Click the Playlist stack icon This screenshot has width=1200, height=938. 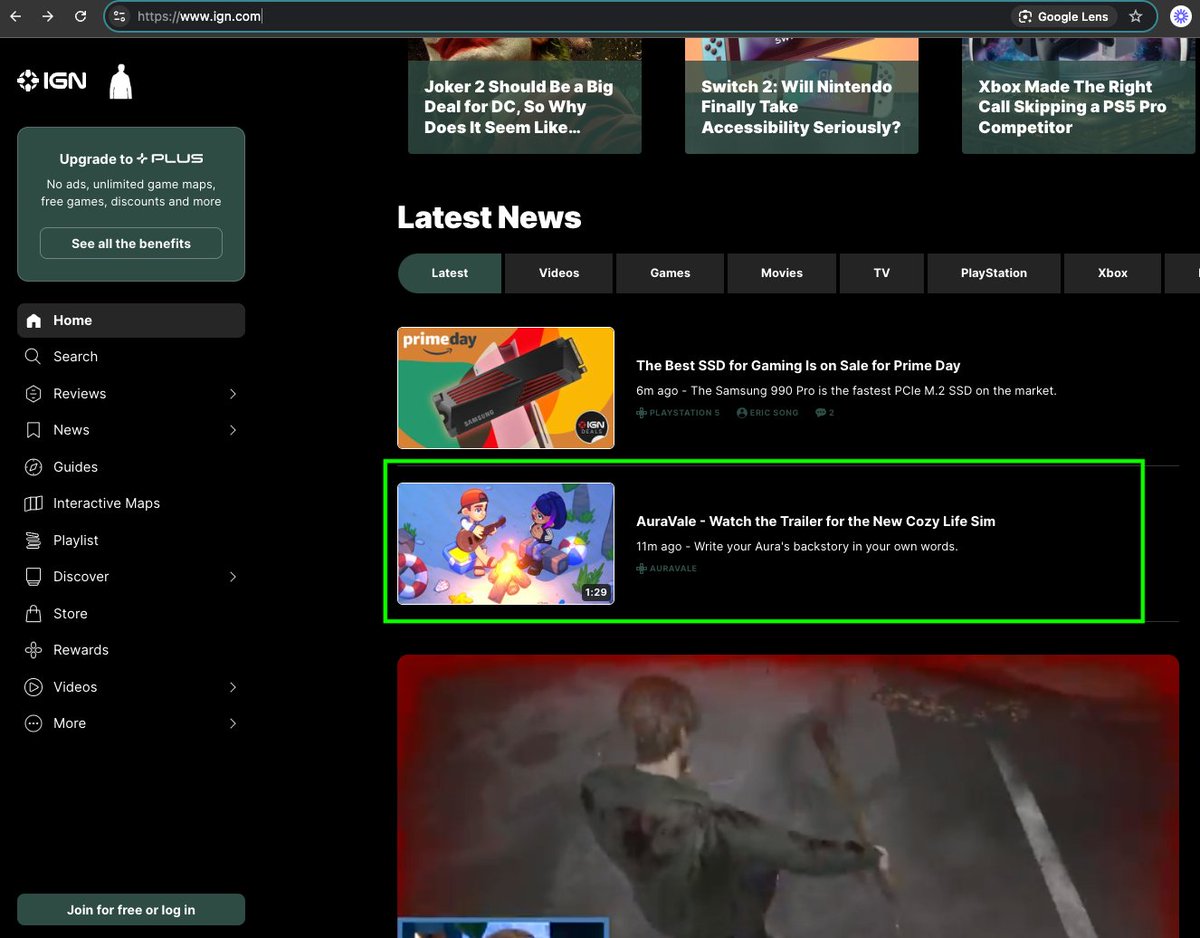(34, 540)
